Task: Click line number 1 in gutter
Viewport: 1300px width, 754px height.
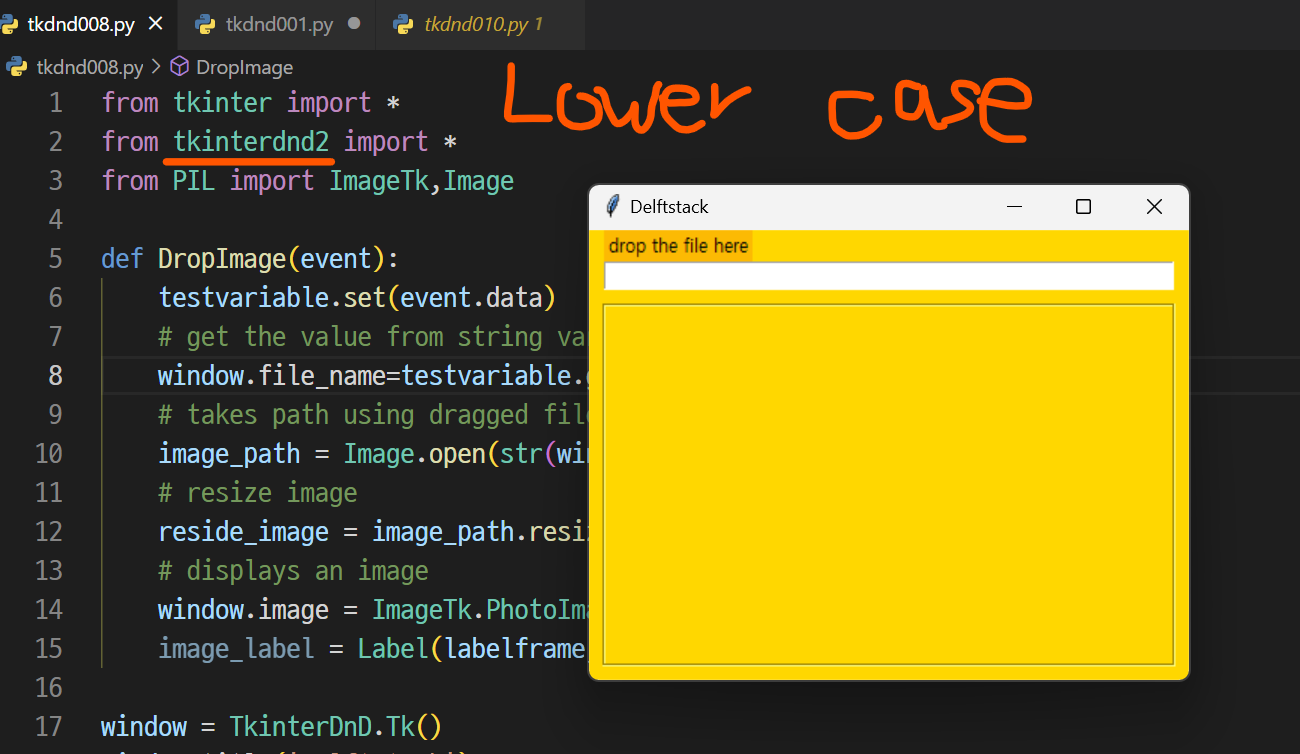Action: [x=56, y=103]
